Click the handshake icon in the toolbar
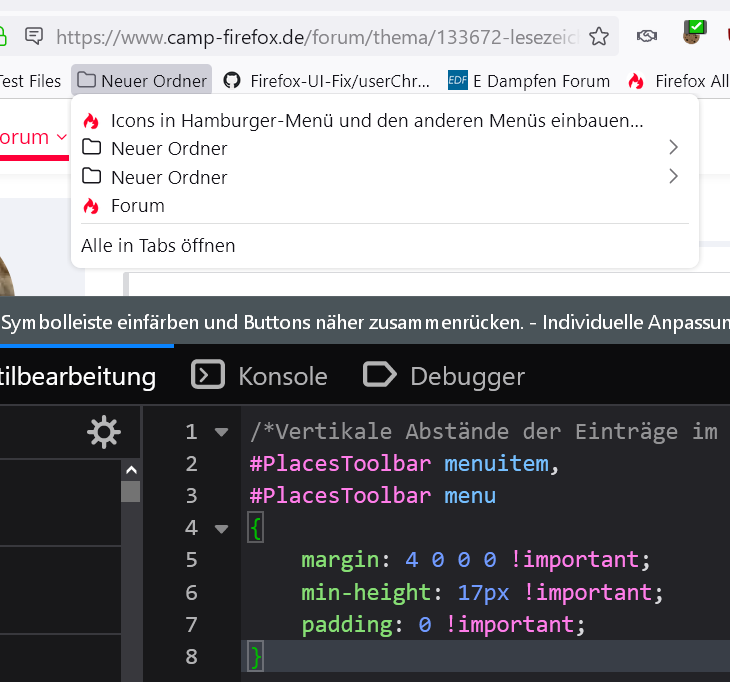The height and width of the screenshot is (682, 730). pos(647,37)
